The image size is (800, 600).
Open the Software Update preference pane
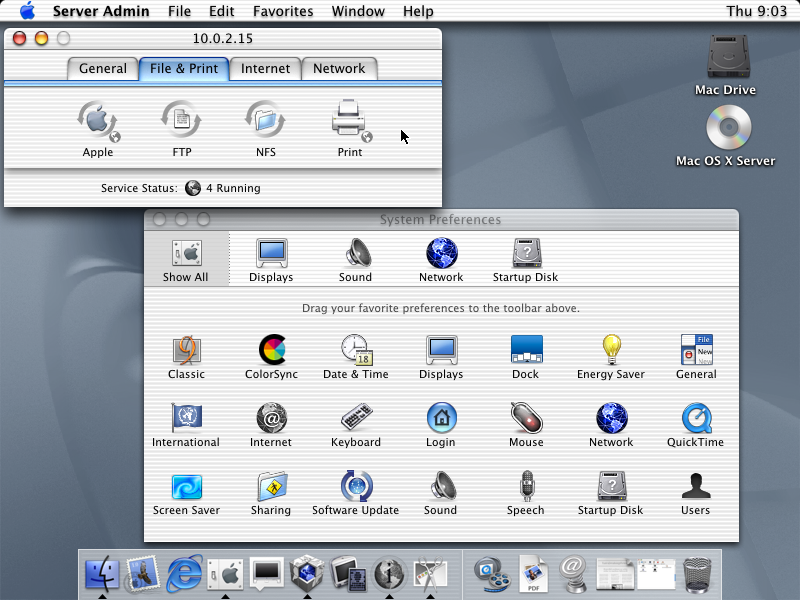(x=356, y=493)
